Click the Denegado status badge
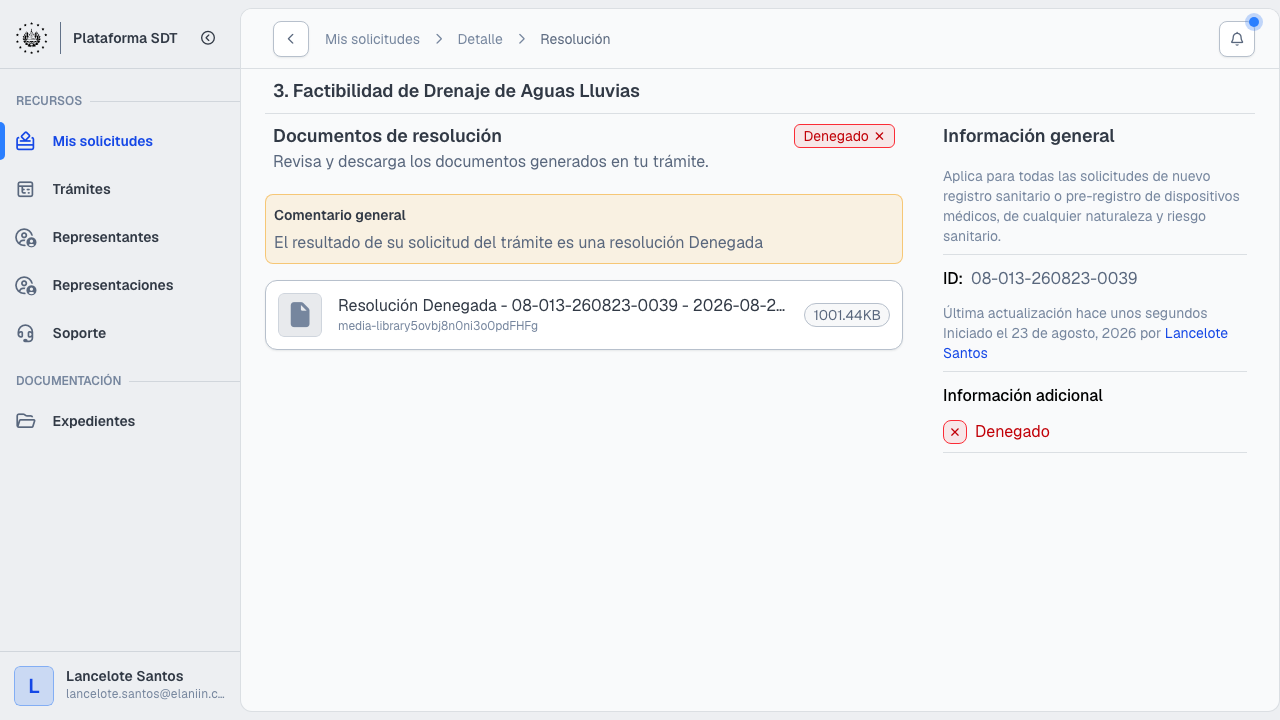The image size is (1280, 720). tap(844, 136)
